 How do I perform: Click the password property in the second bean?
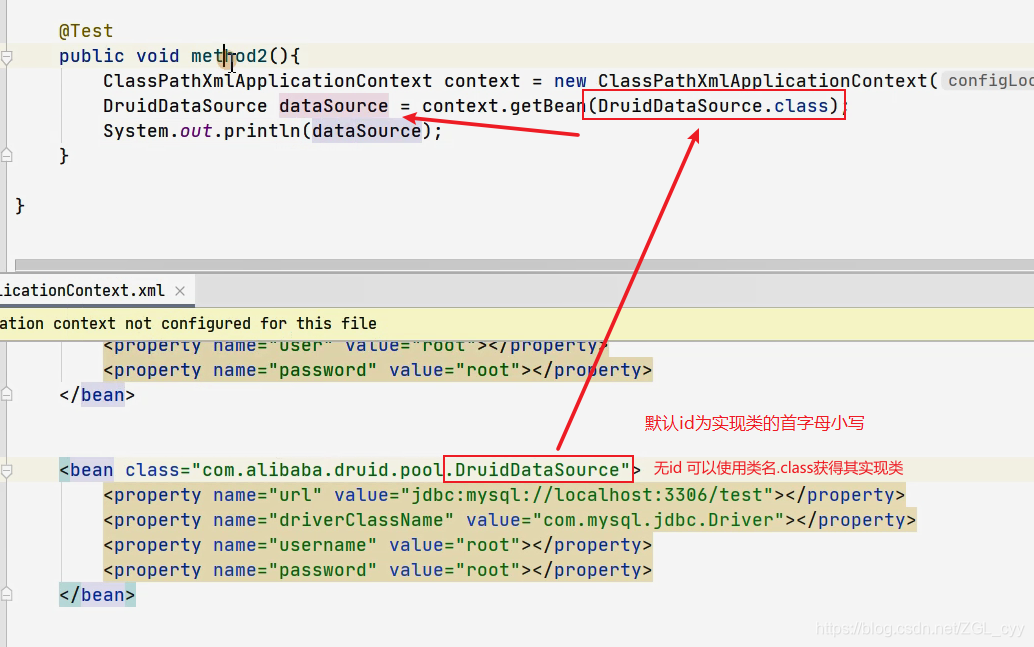[x=378, y=570]
